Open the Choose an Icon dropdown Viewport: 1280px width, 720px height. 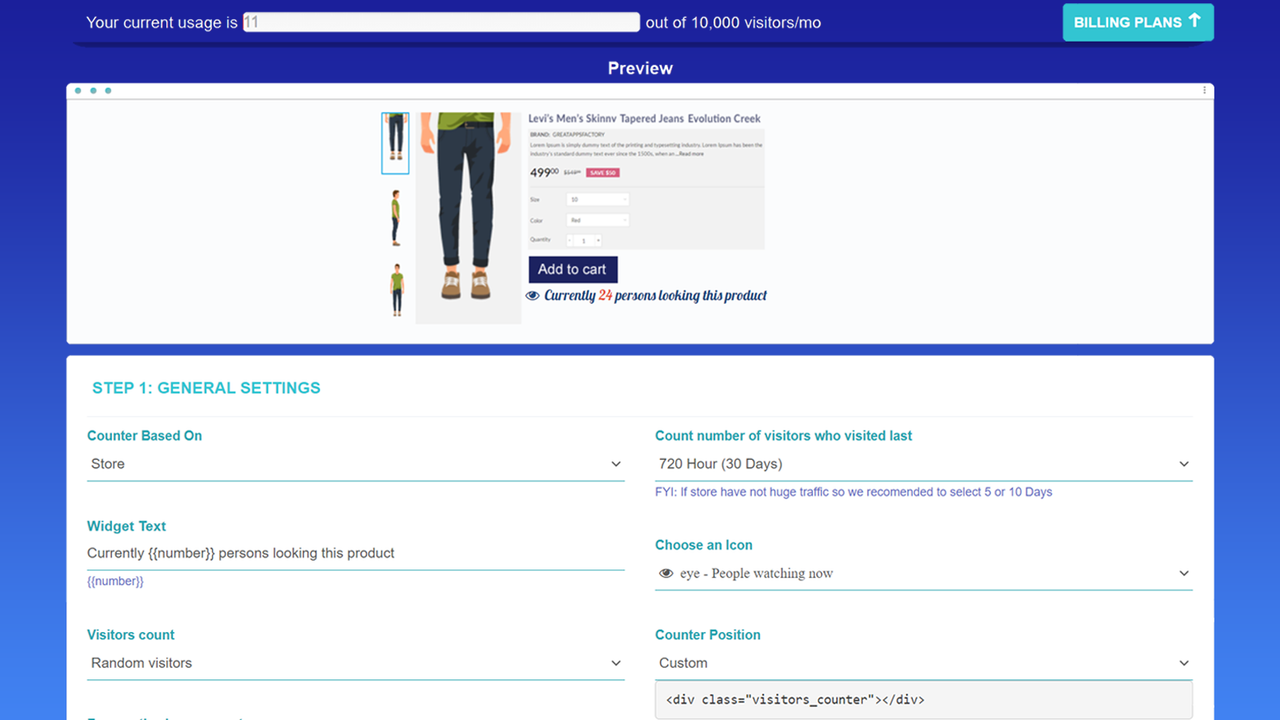click(x=924, y=574)
